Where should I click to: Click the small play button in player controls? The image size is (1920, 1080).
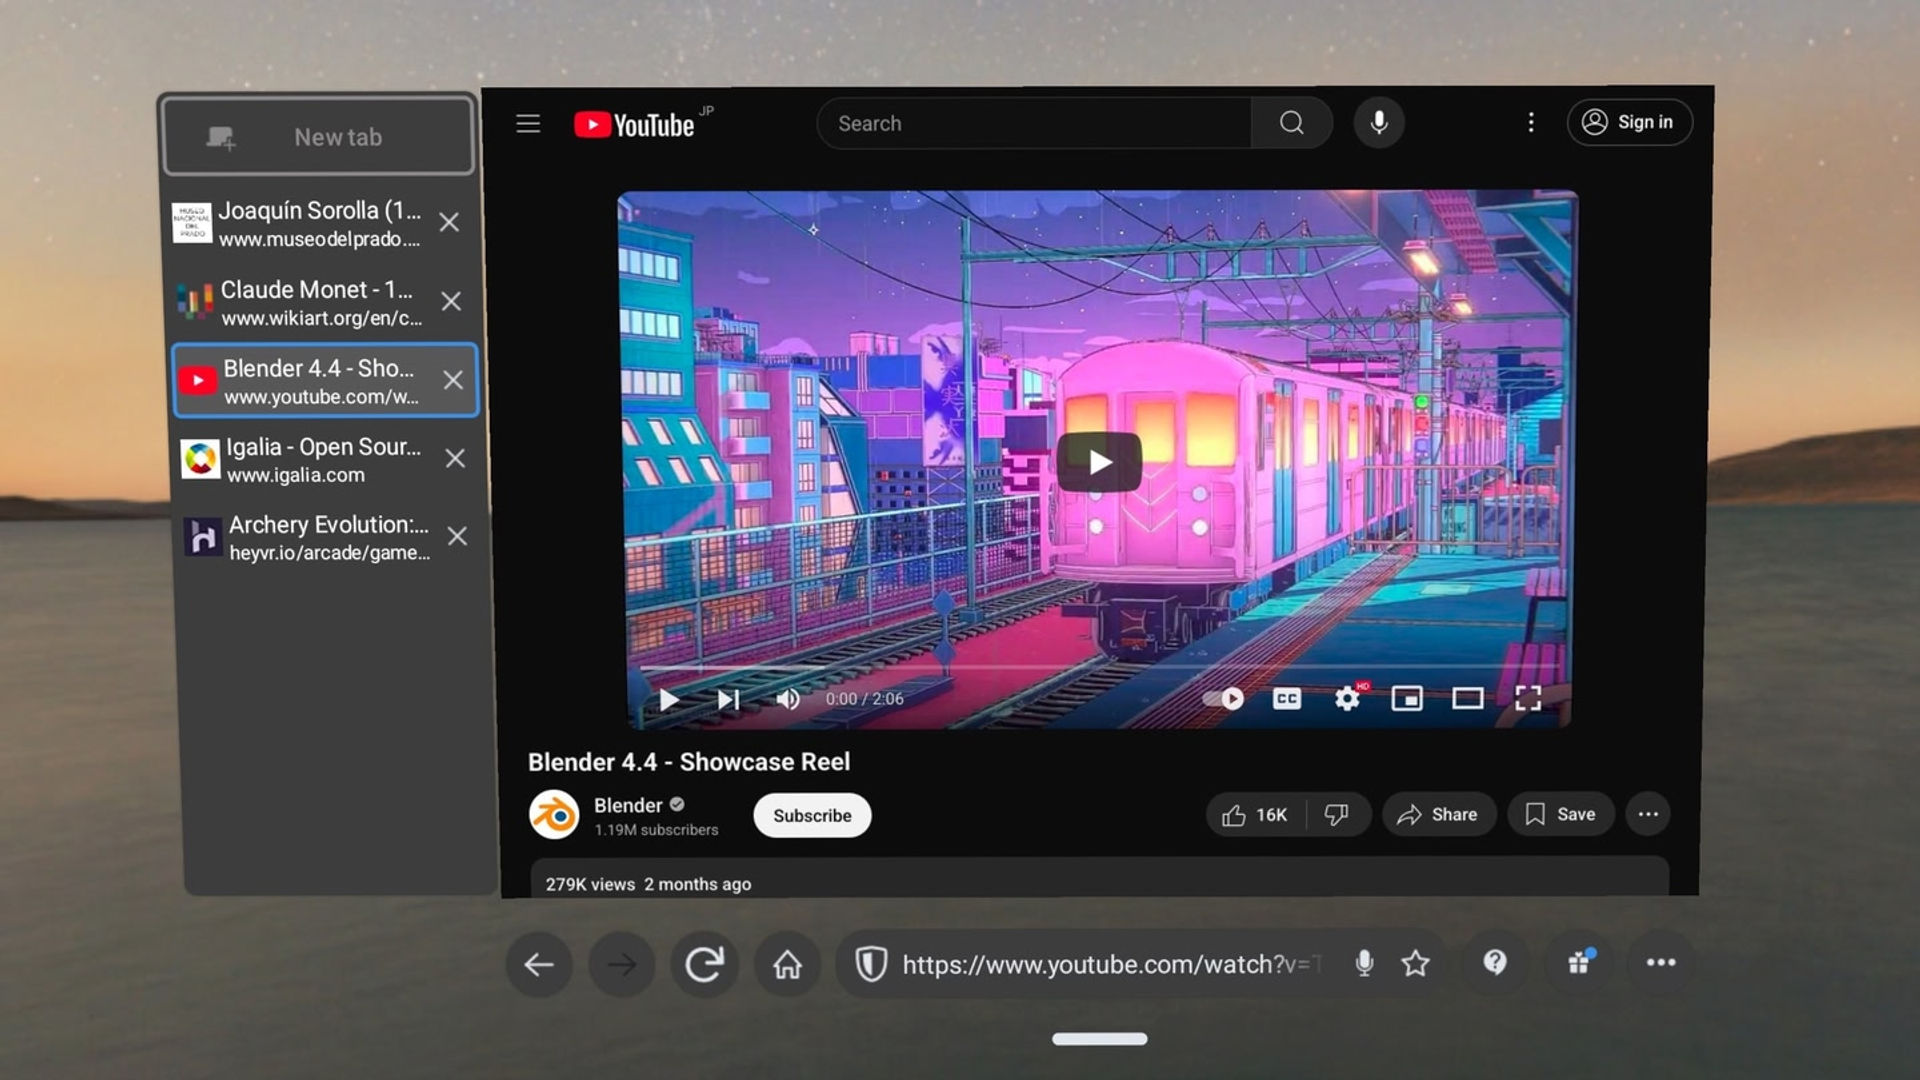[x=669, y=699]
